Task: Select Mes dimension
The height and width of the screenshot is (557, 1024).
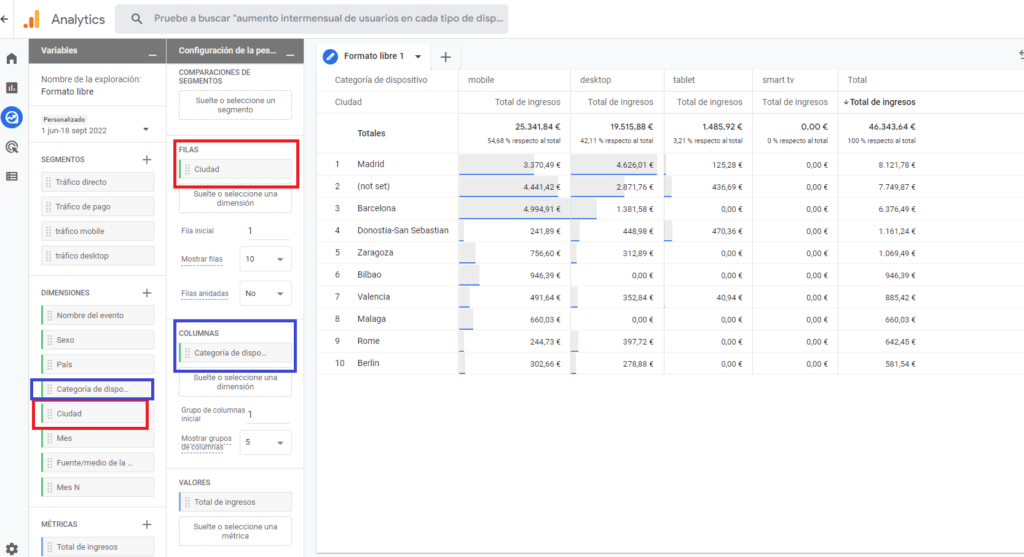Action: (x=97, y=438)
